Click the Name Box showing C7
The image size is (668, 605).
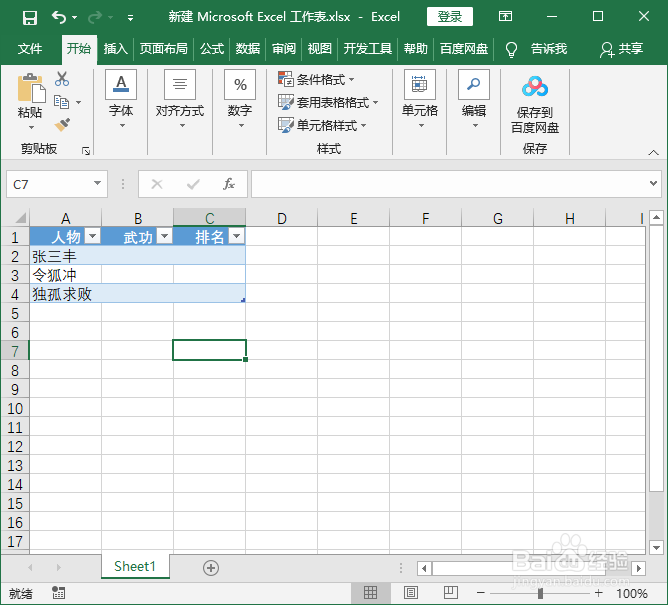click(50, 184)
